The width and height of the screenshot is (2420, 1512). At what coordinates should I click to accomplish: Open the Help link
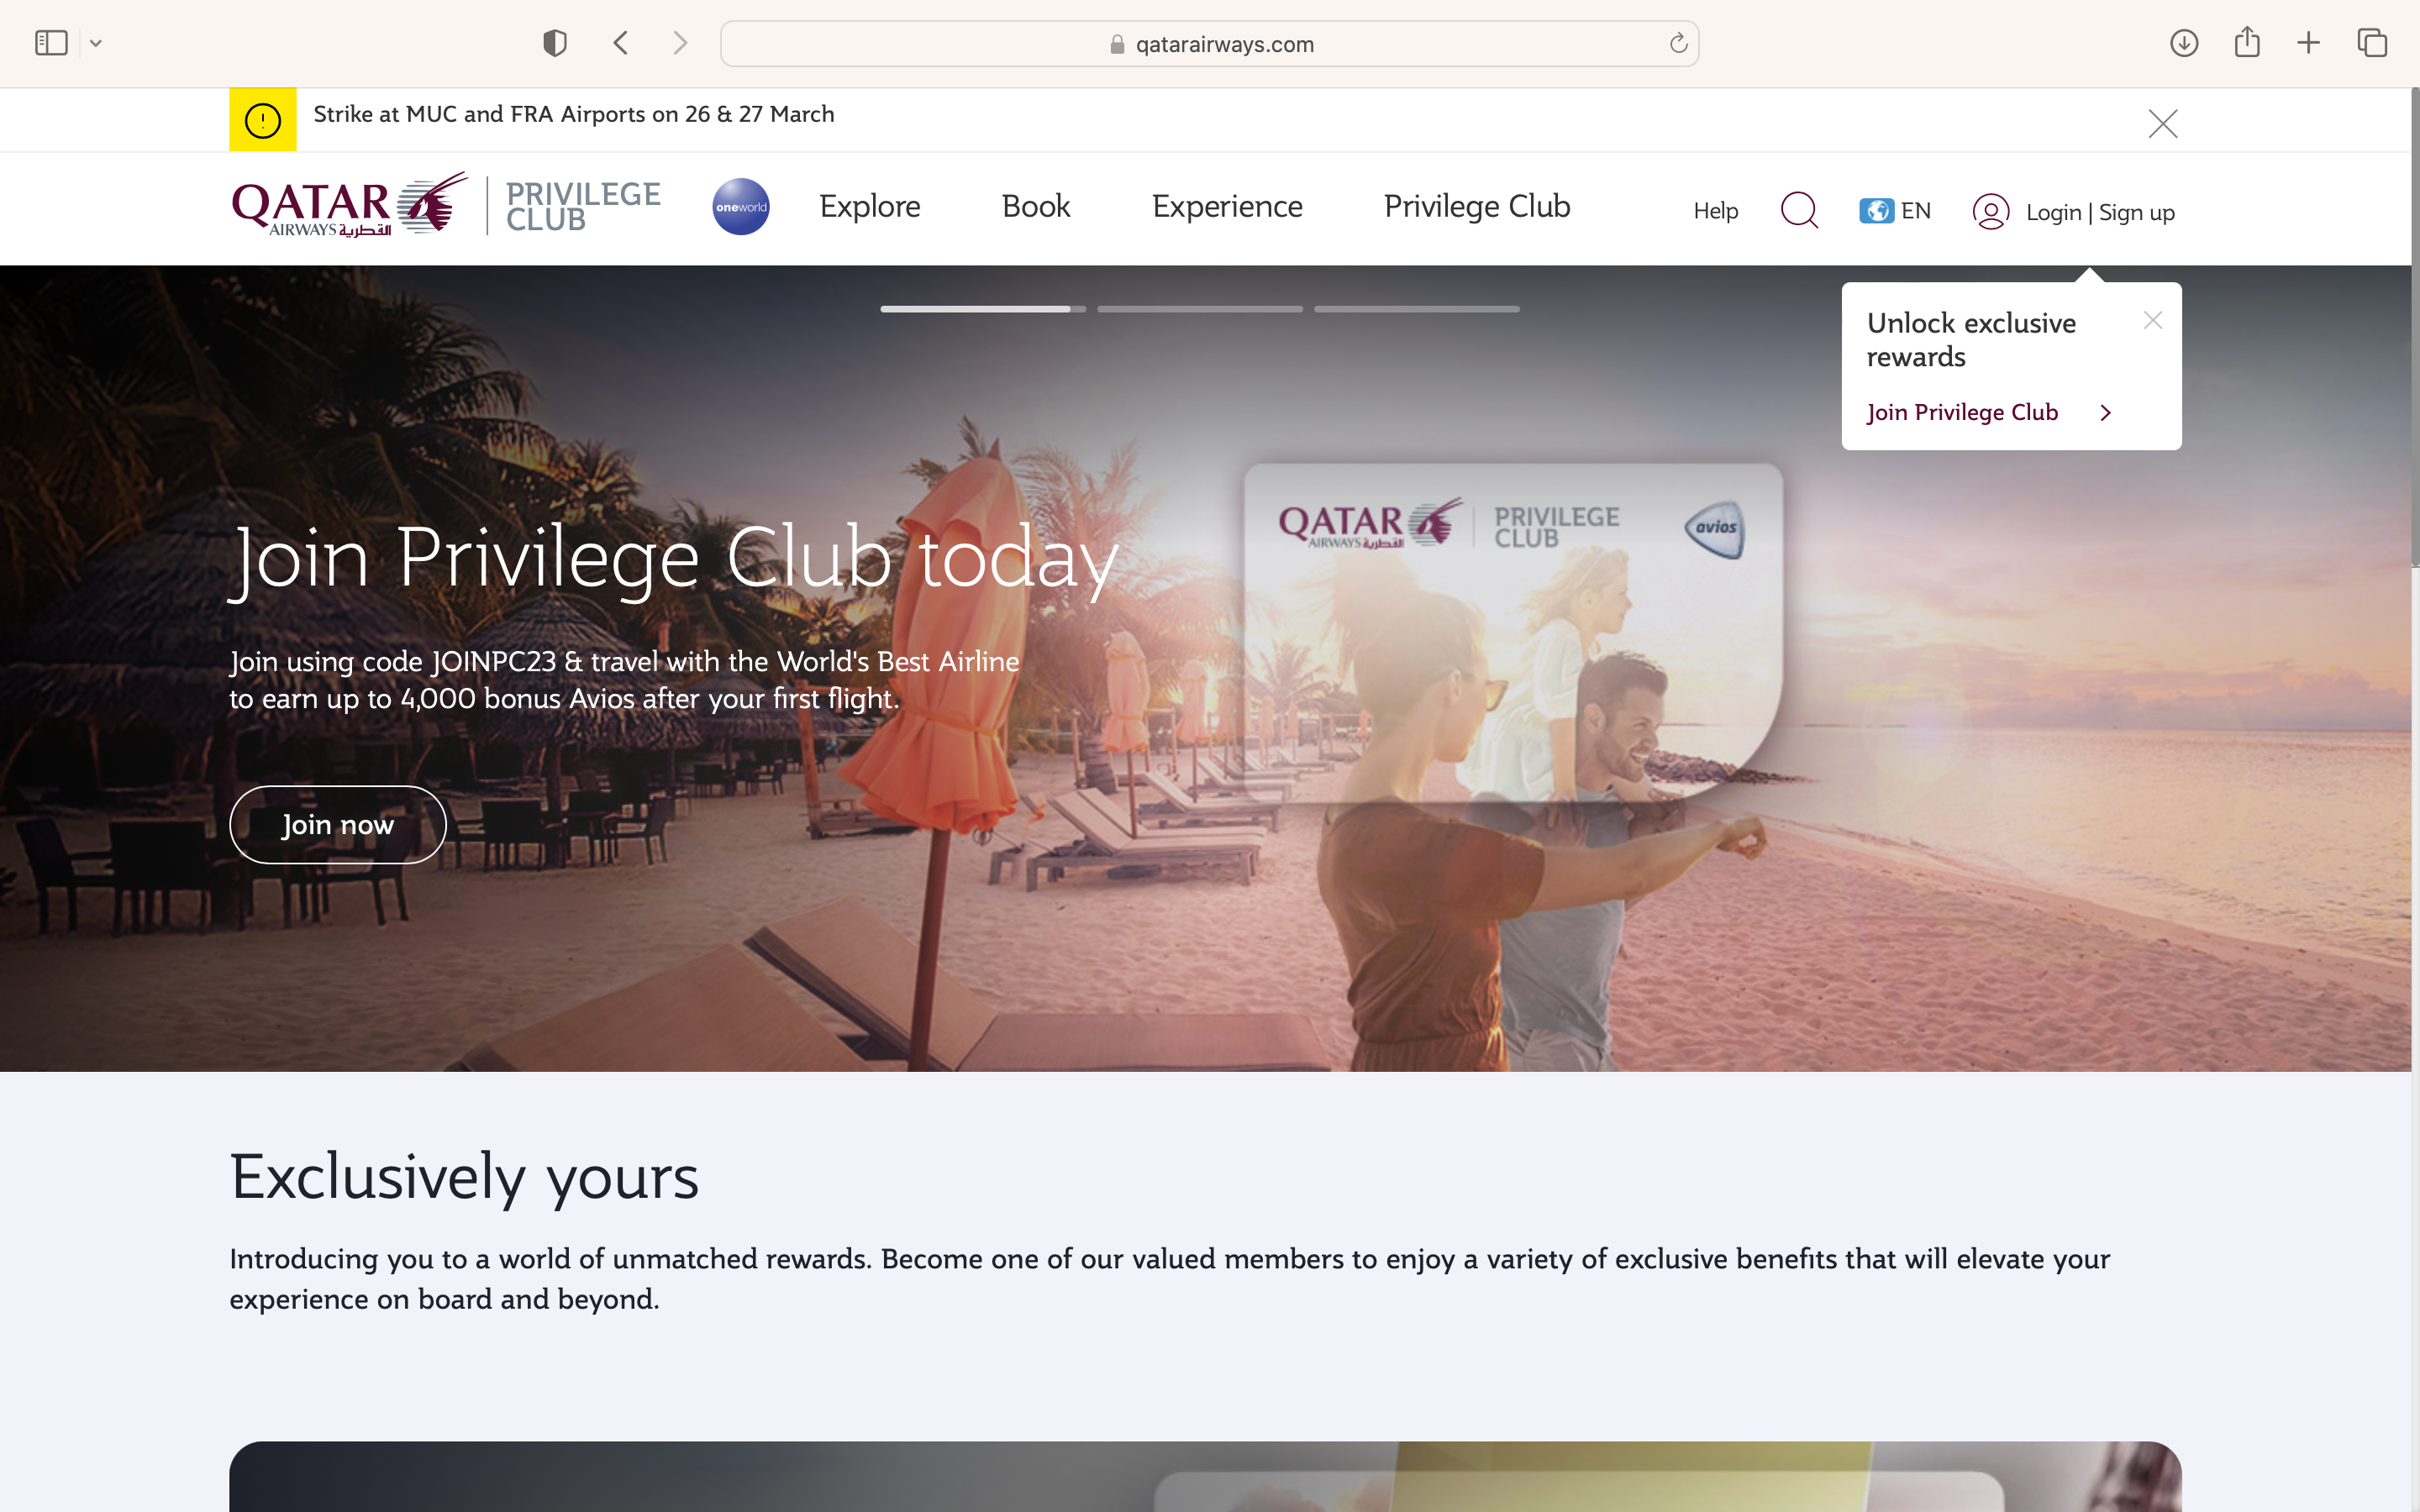click(x=1716, y=211)
